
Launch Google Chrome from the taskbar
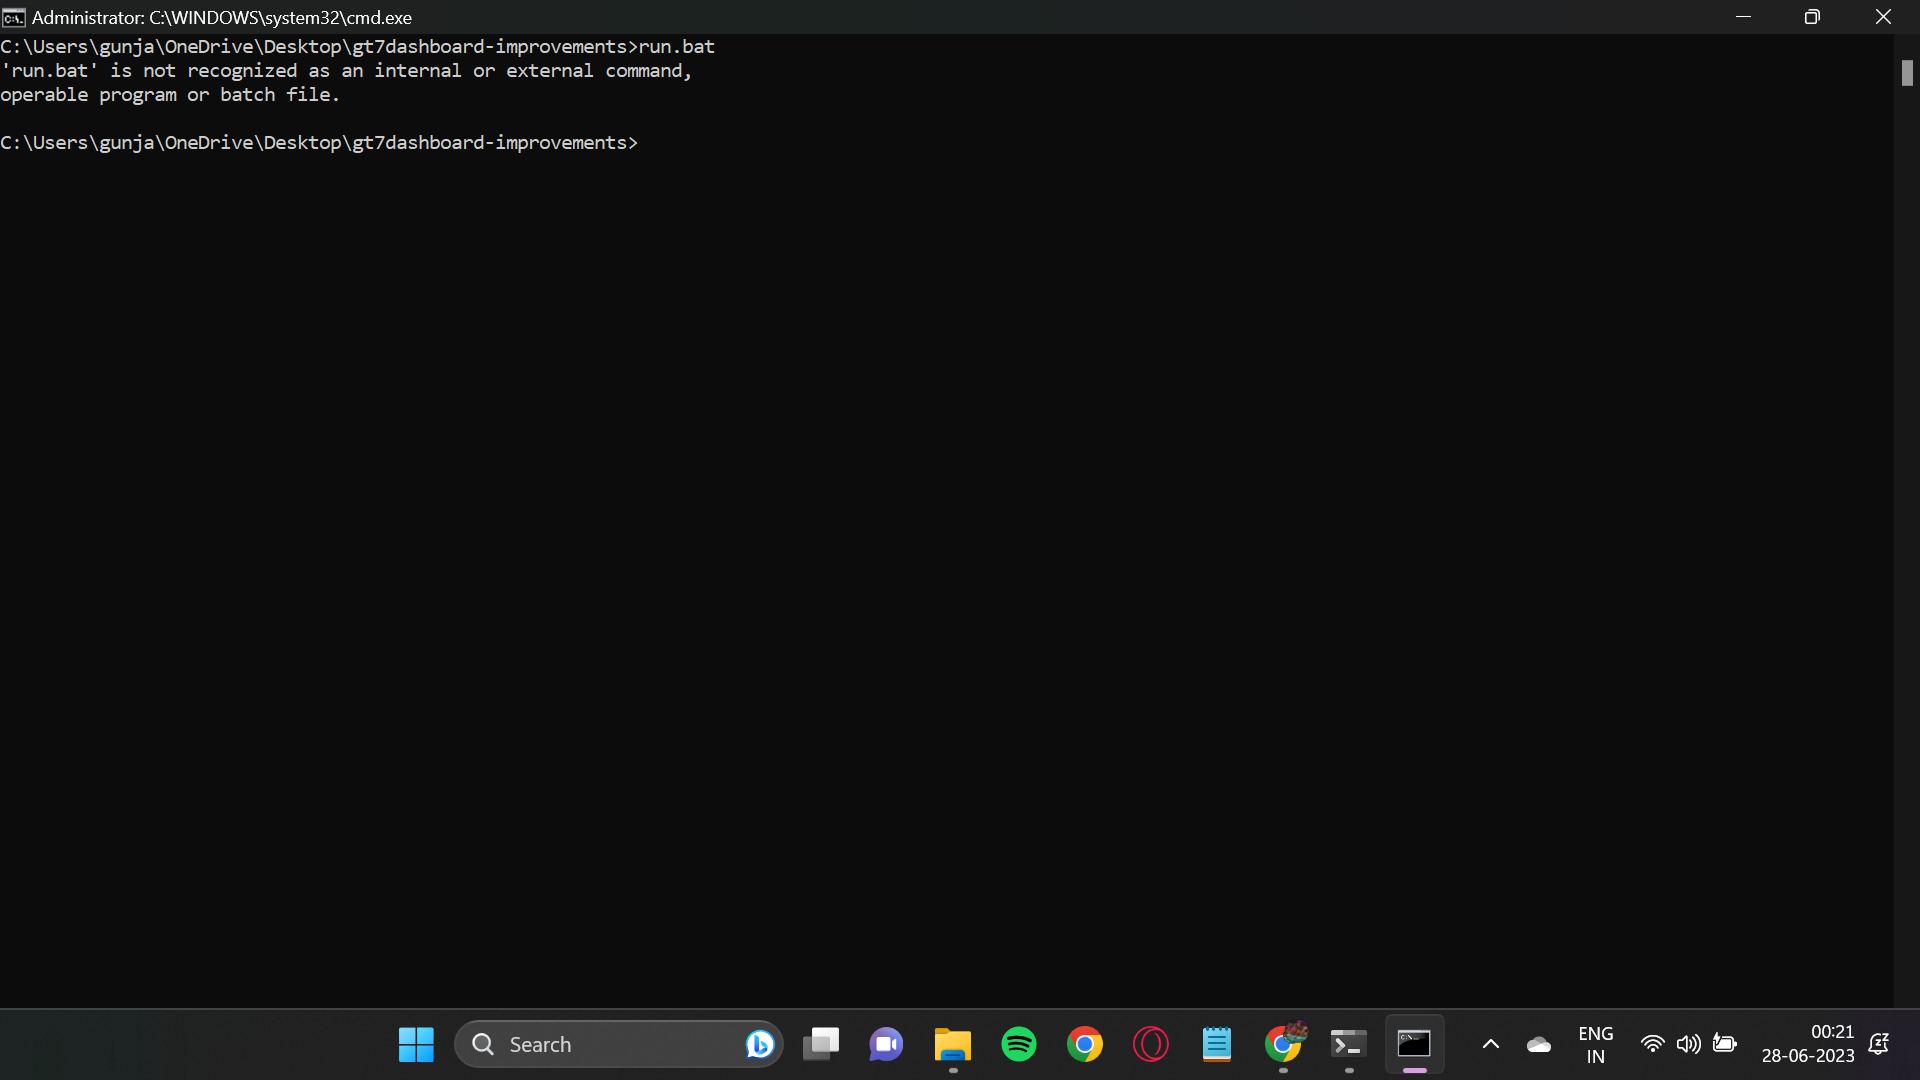[1086, 1043]
